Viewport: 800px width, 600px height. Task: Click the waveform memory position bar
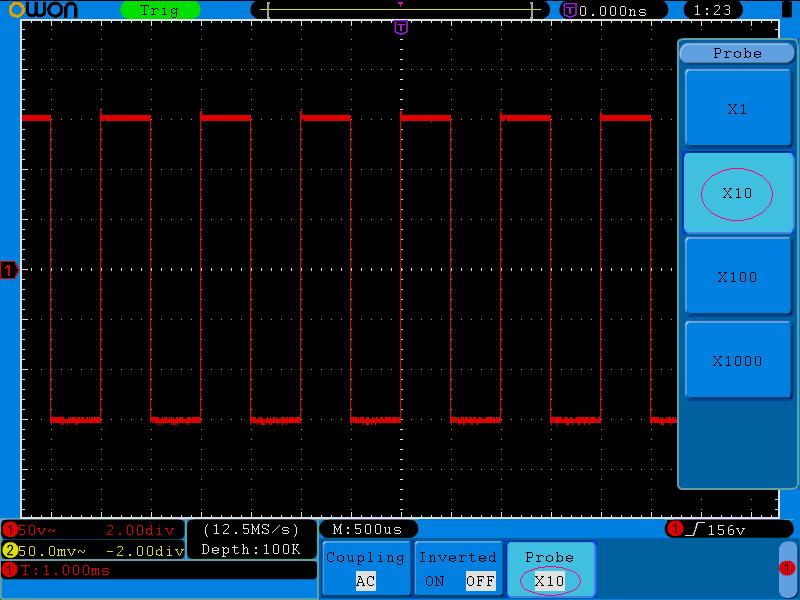[400, 10]
